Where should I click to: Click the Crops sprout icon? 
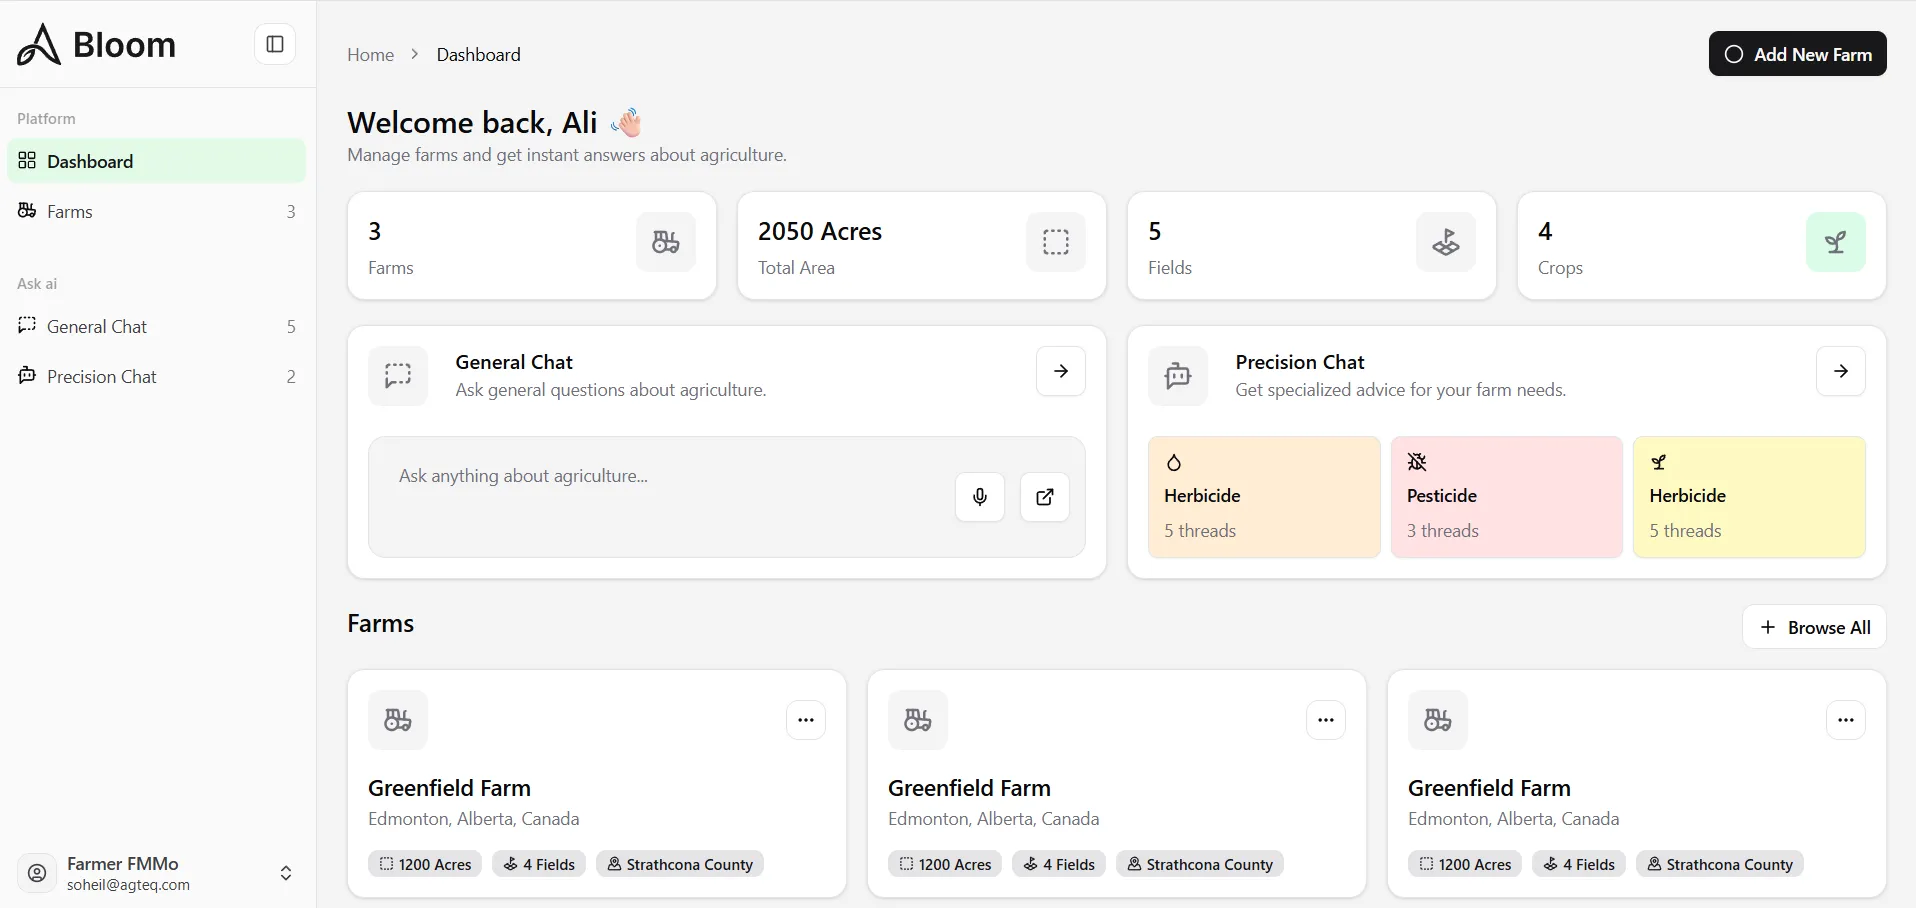[1835, 242]
